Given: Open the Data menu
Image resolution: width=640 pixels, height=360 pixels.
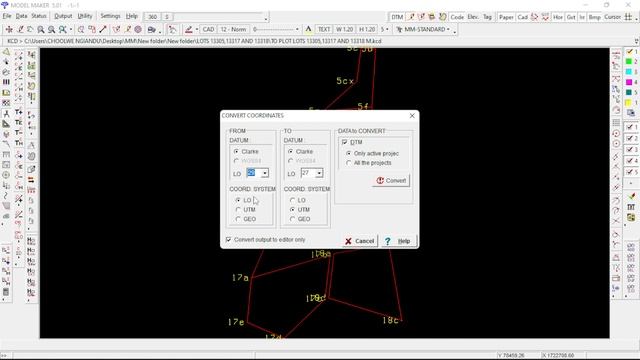Looking at the screenshot, I should click(x=21, y=16).
